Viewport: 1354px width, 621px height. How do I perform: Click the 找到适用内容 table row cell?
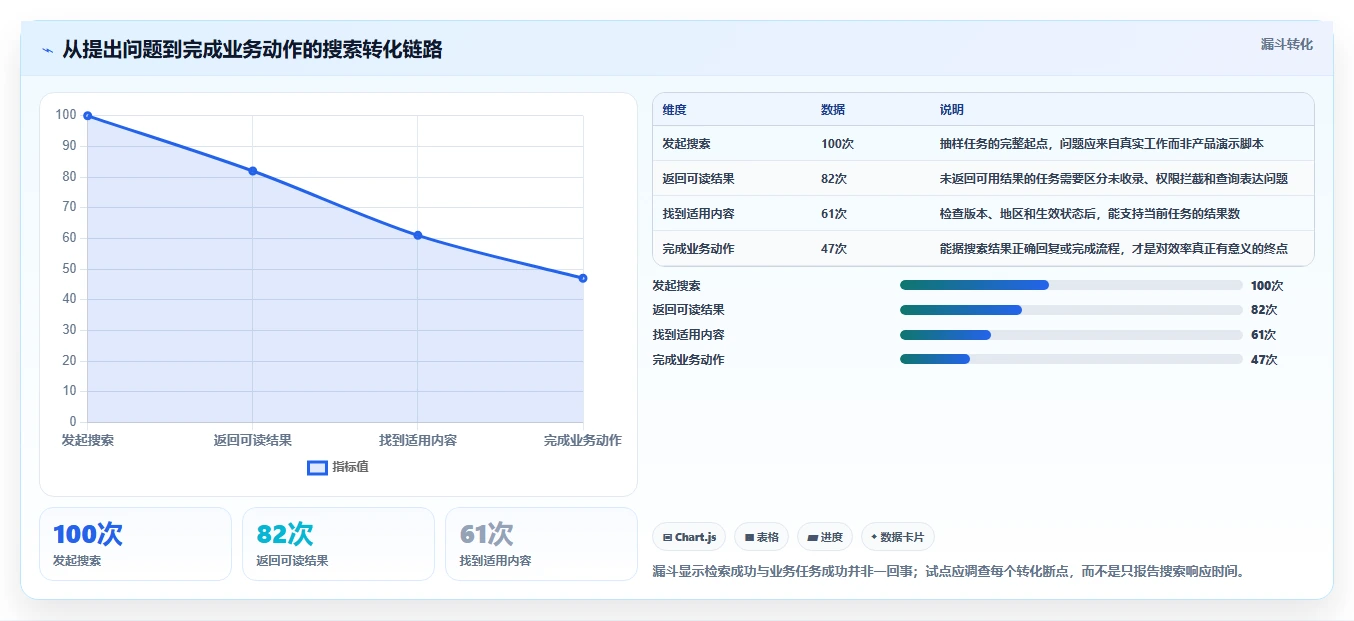[698, 214]
